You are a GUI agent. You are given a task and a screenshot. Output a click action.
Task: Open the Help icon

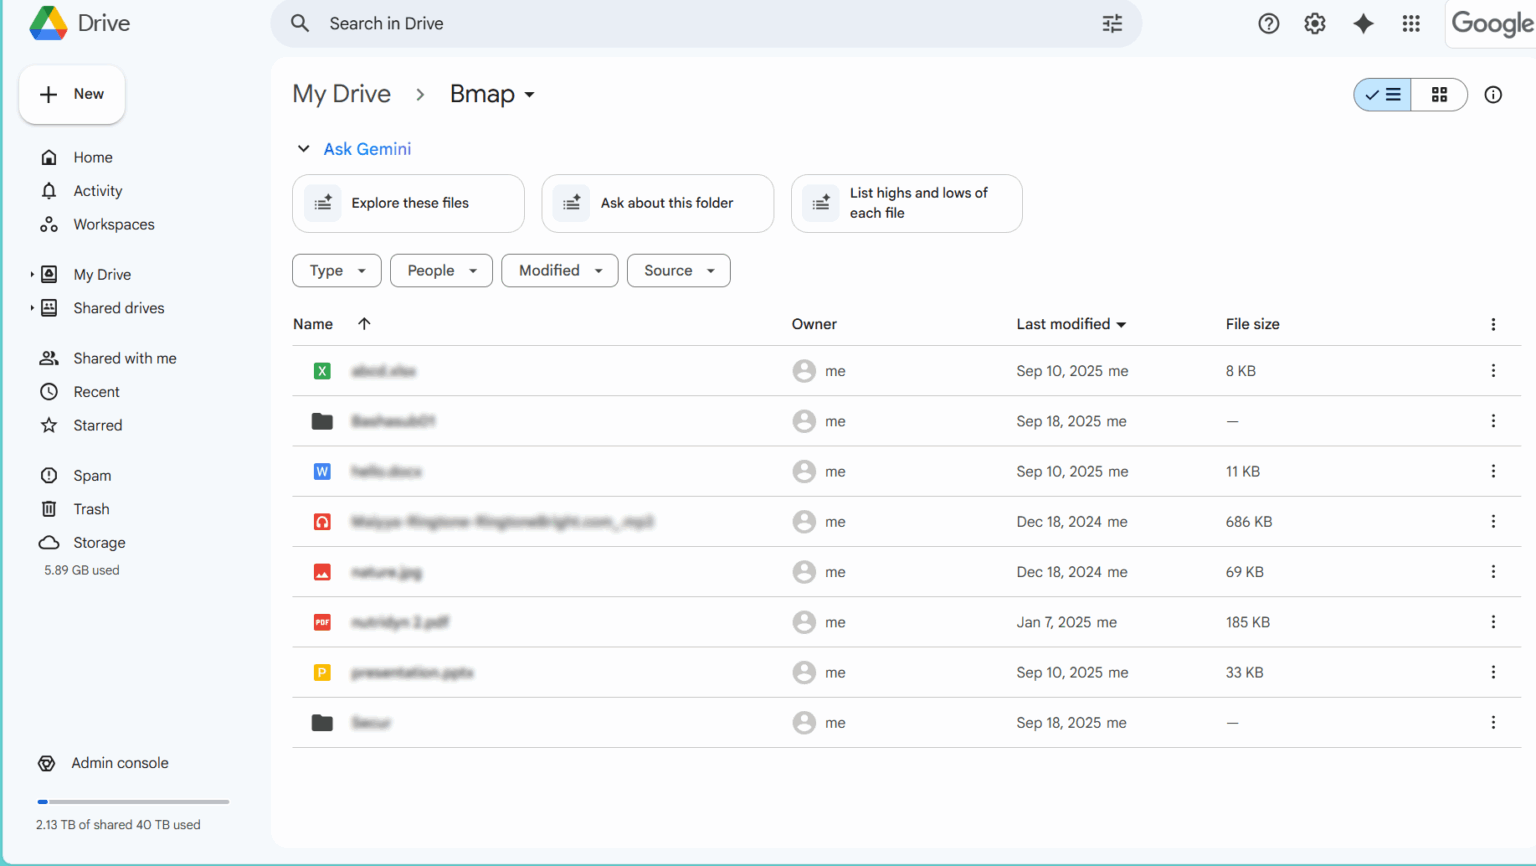1268,23
